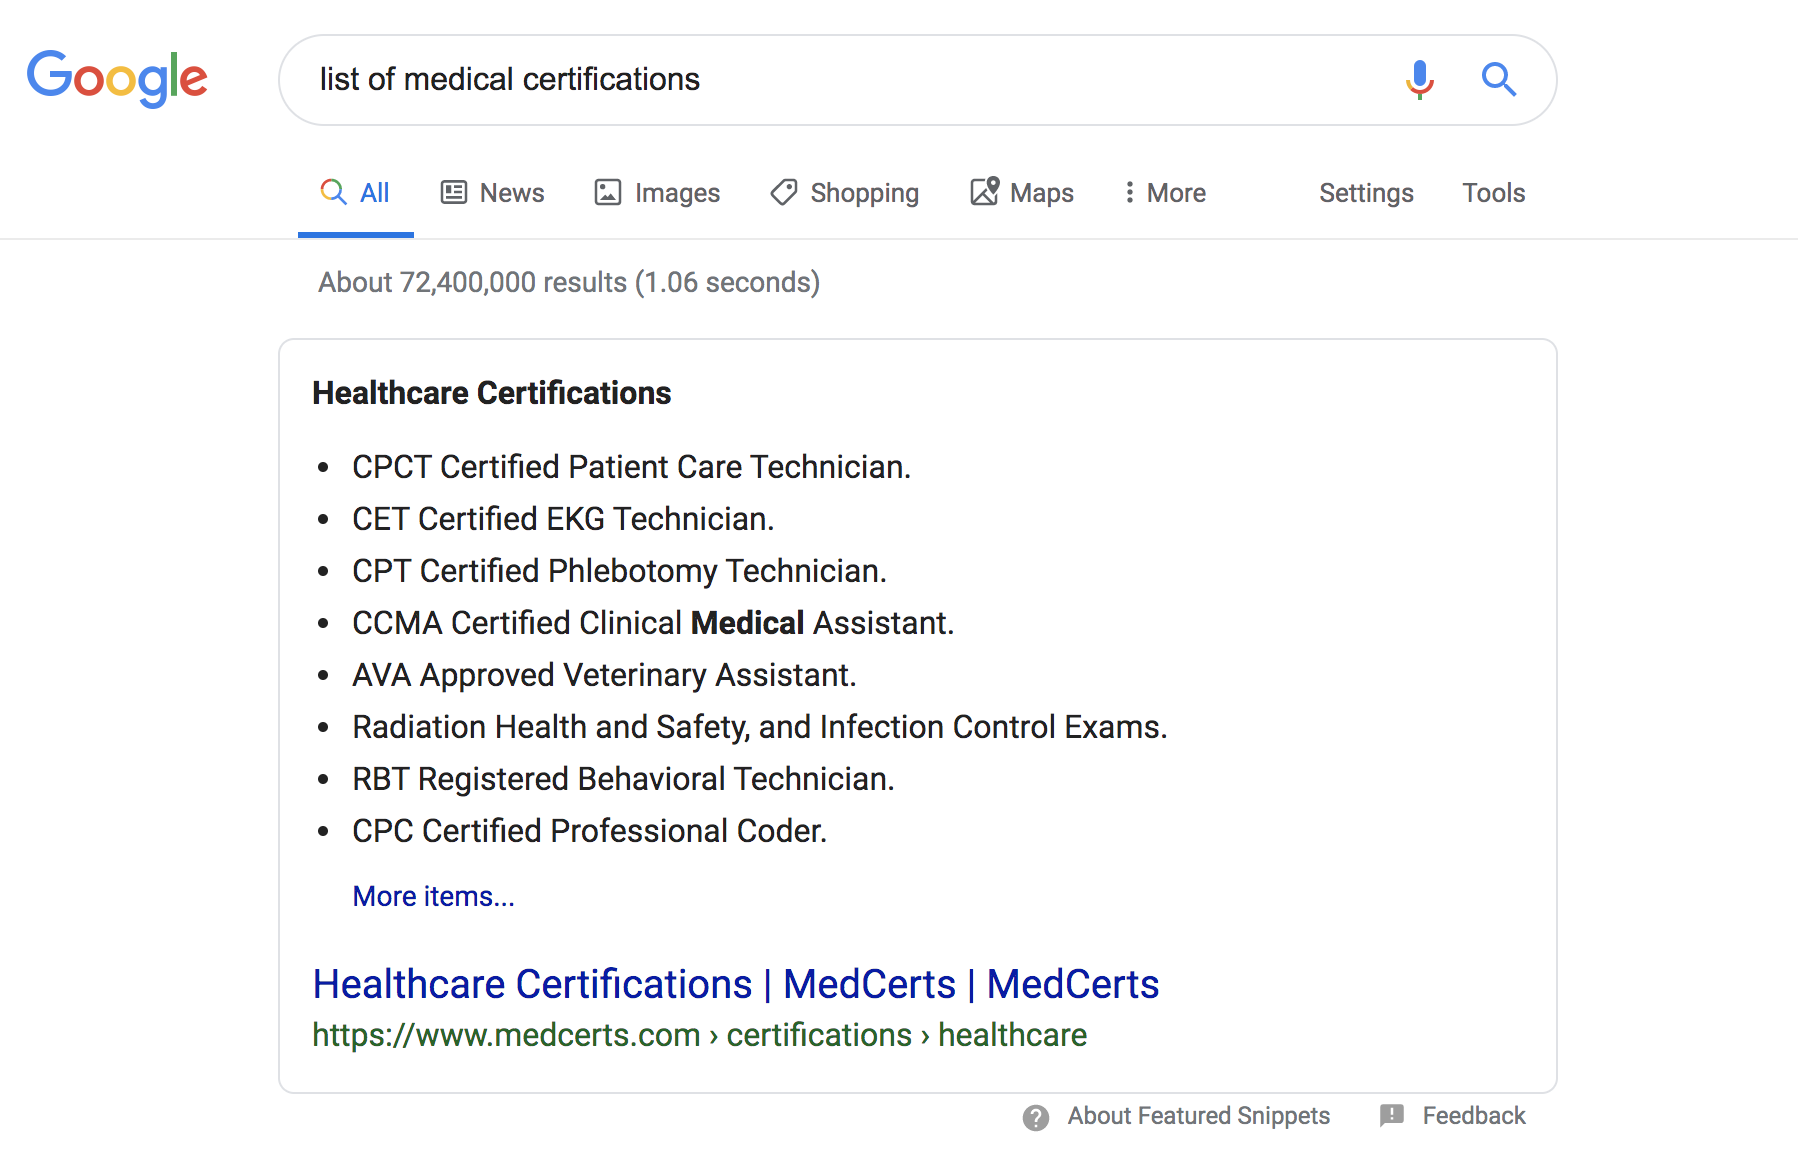The width and height of the screenshot is (1798, 1176).
Task: Open the Shopping tab
Action: click(844, 192)
